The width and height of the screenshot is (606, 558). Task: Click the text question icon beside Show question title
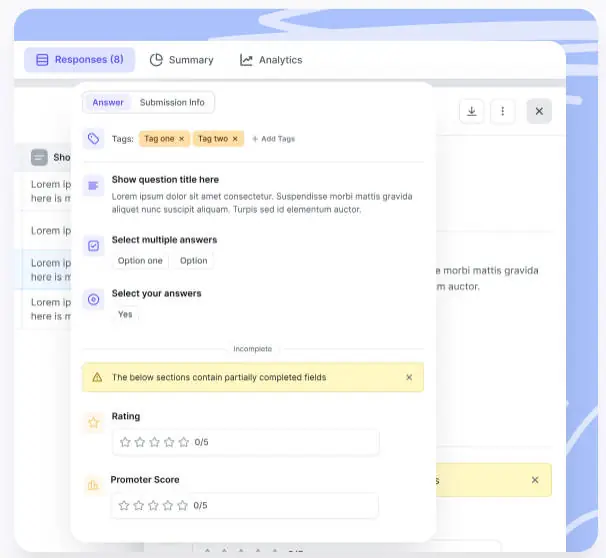pos(93,185)
